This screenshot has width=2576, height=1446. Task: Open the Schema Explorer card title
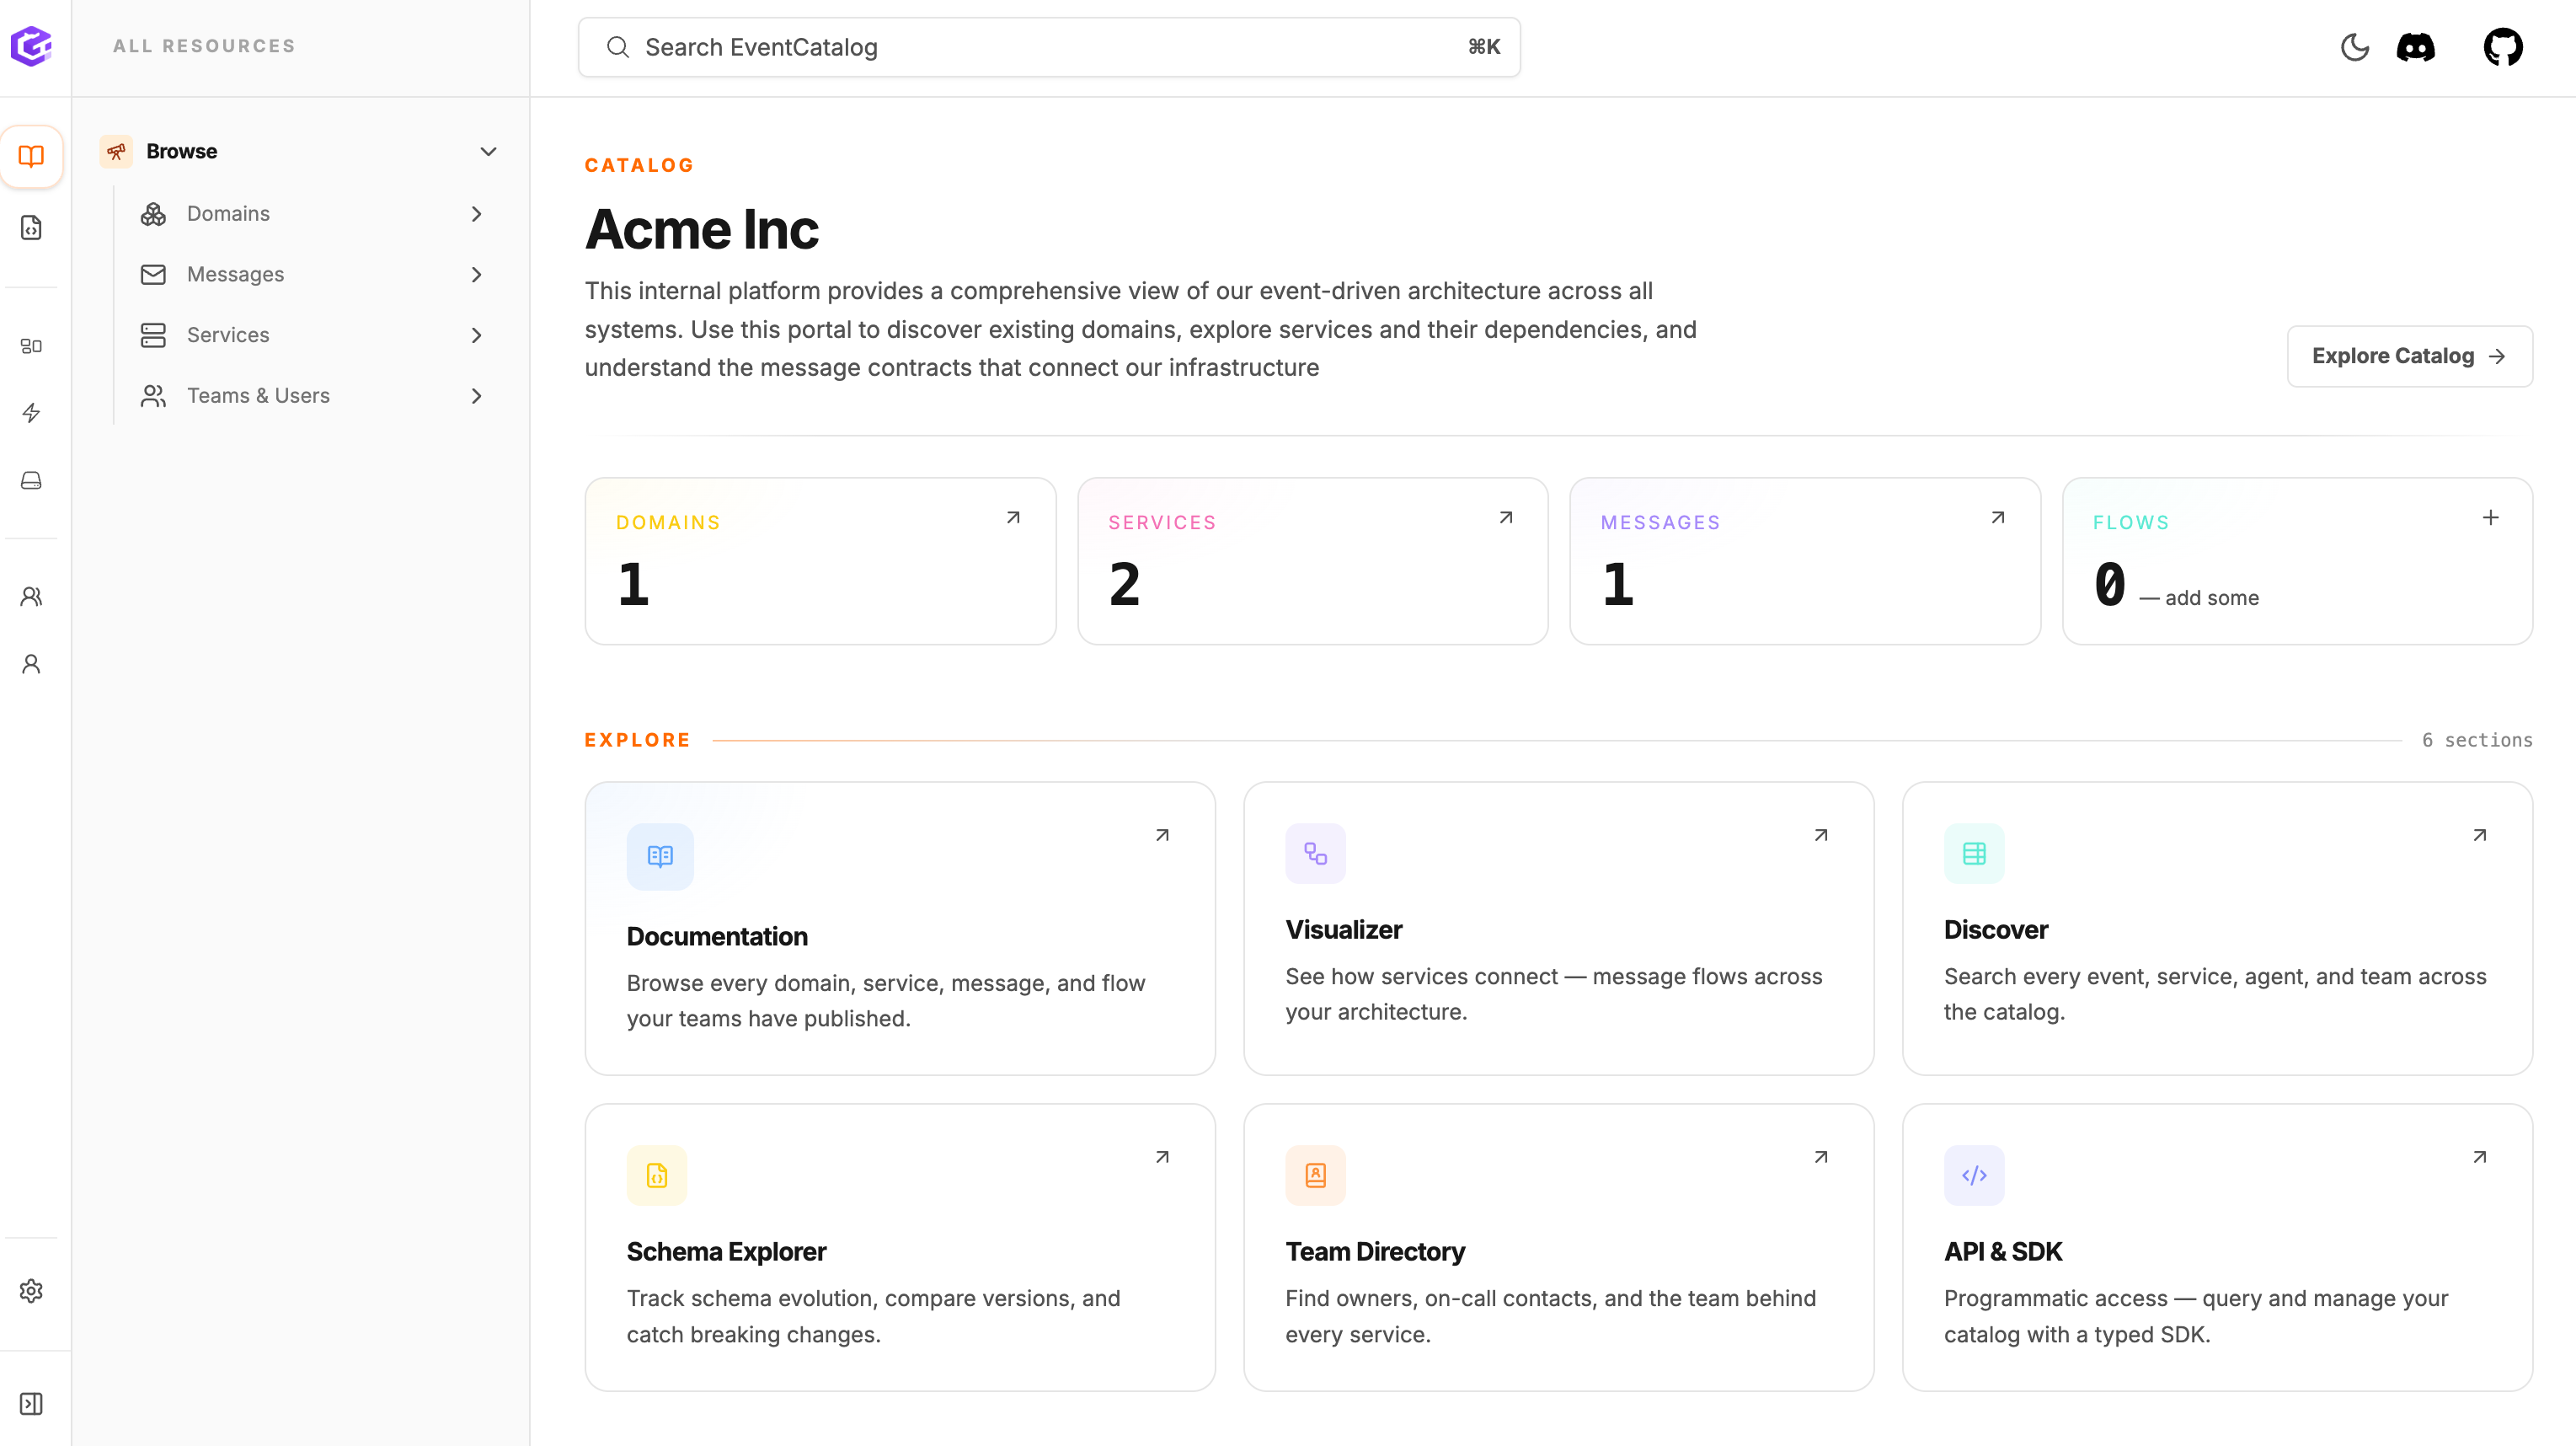pos(726,1252)
